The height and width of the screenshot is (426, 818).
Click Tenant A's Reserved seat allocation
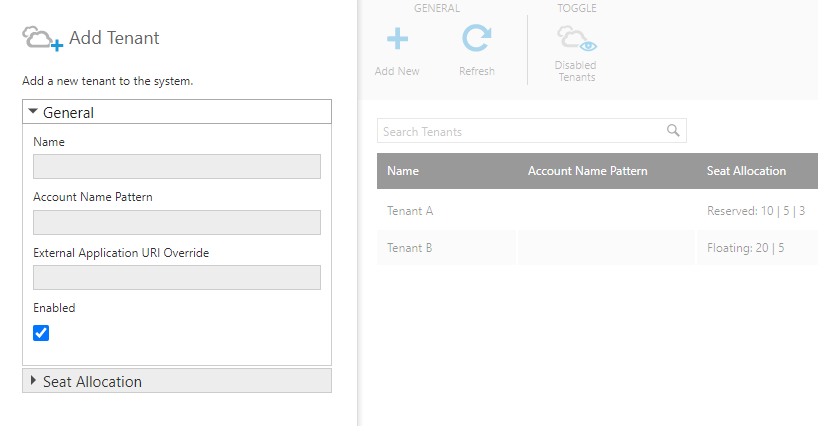pos(756,211)
